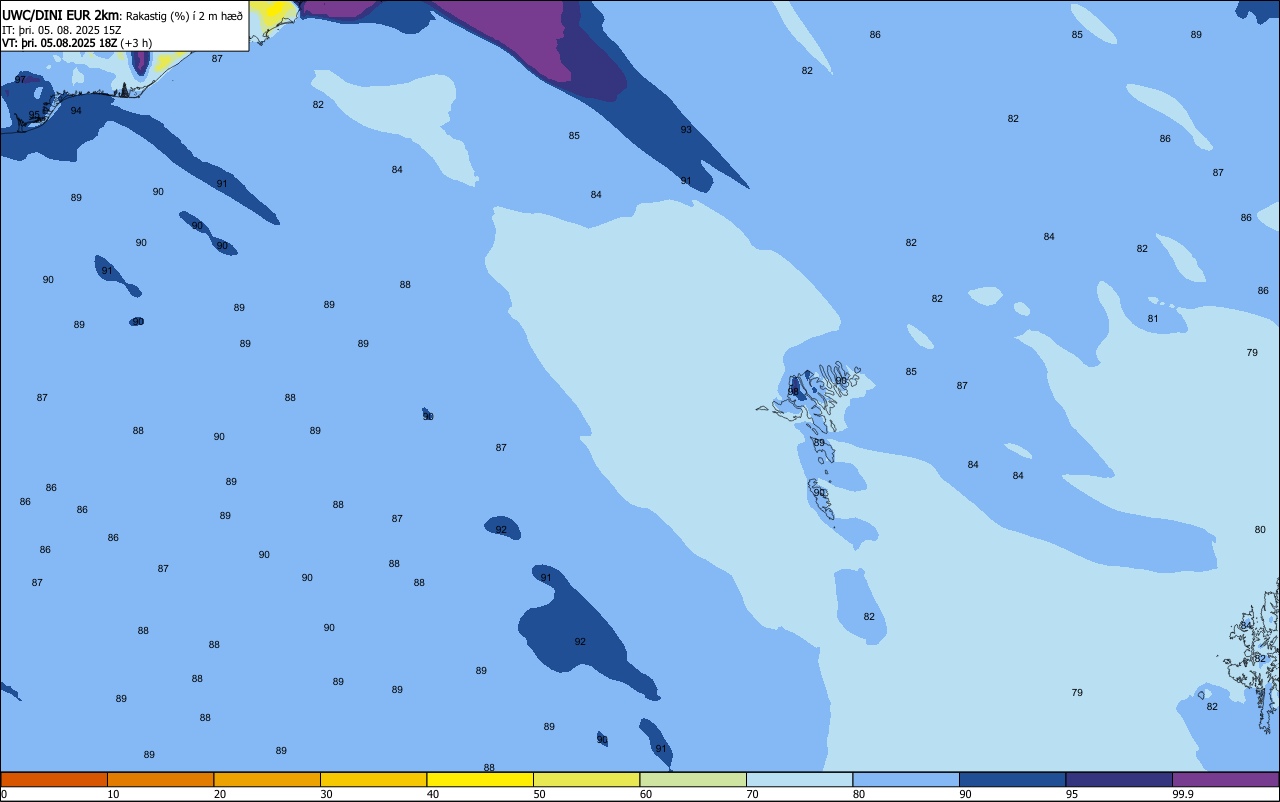The width and height of the screenshot is (1280, 802).
Task: Select the 'VT: þri. 05.08.2025 18Z (+3 h)' line
Action: click(77, 43)
